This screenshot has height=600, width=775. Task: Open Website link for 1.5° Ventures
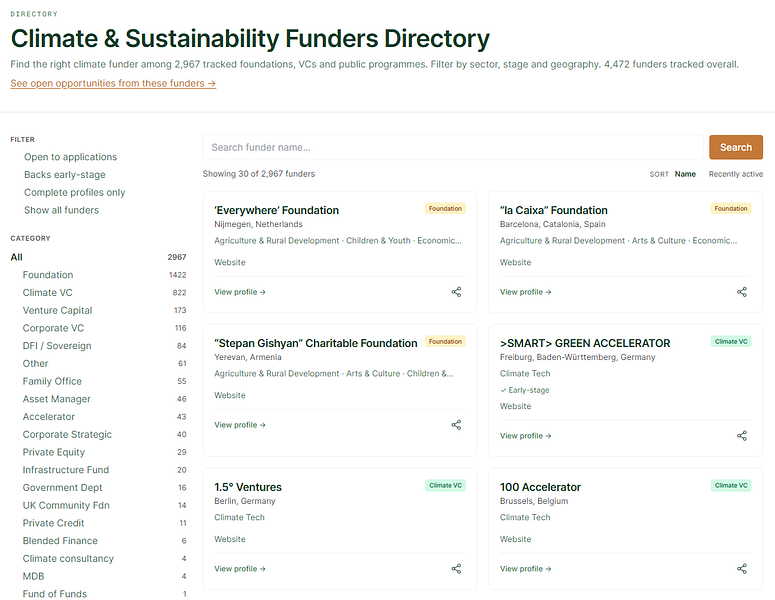(x=230, y=539)
